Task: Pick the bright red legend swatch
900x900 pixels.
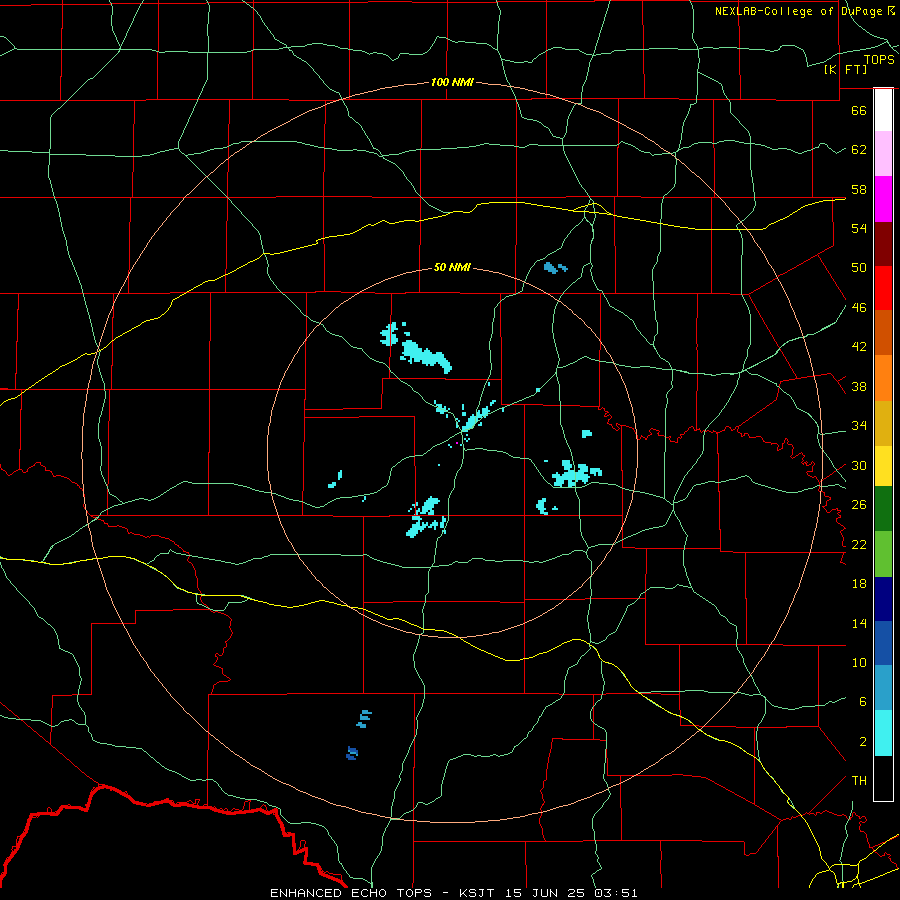Action: point(883,289)
